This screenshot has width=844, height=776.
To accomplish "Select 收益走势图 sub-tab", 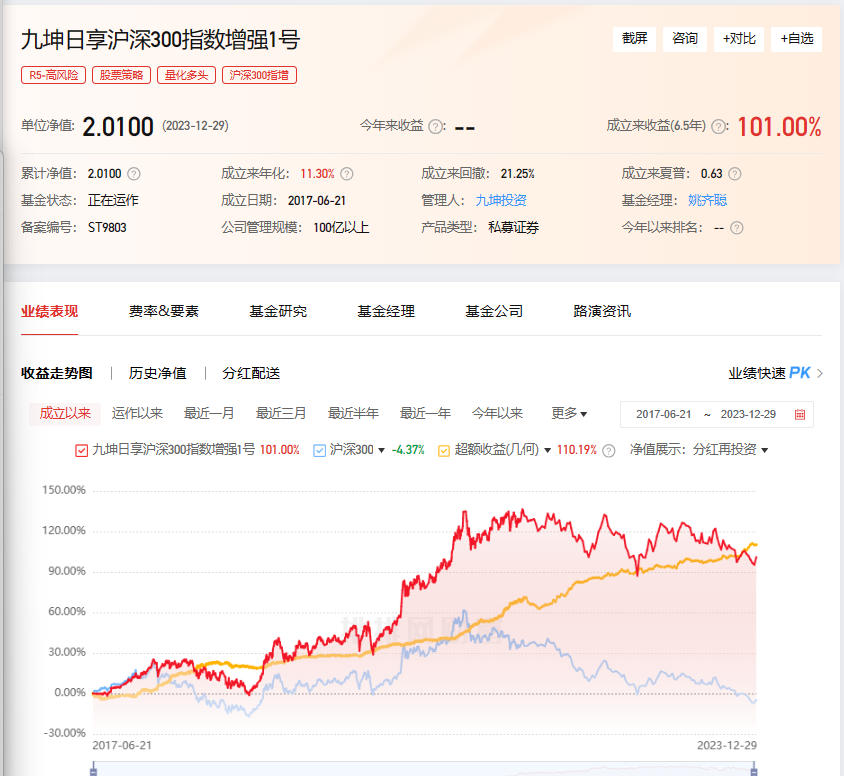I will point(57,373).
